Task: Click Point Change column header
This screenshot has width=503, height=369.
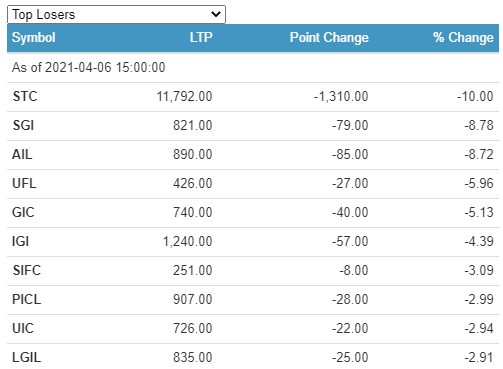Action: coord(329,37)
